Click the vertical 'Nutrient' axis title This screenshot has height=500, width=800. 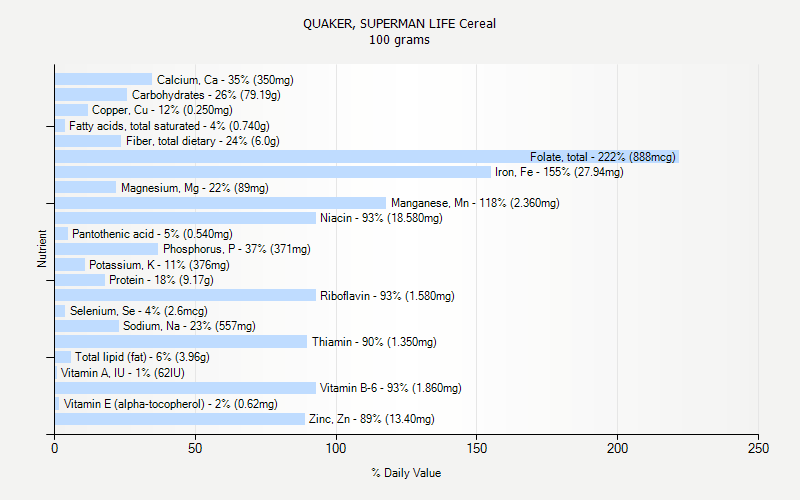pyautogui.click(x=42, y=249)
